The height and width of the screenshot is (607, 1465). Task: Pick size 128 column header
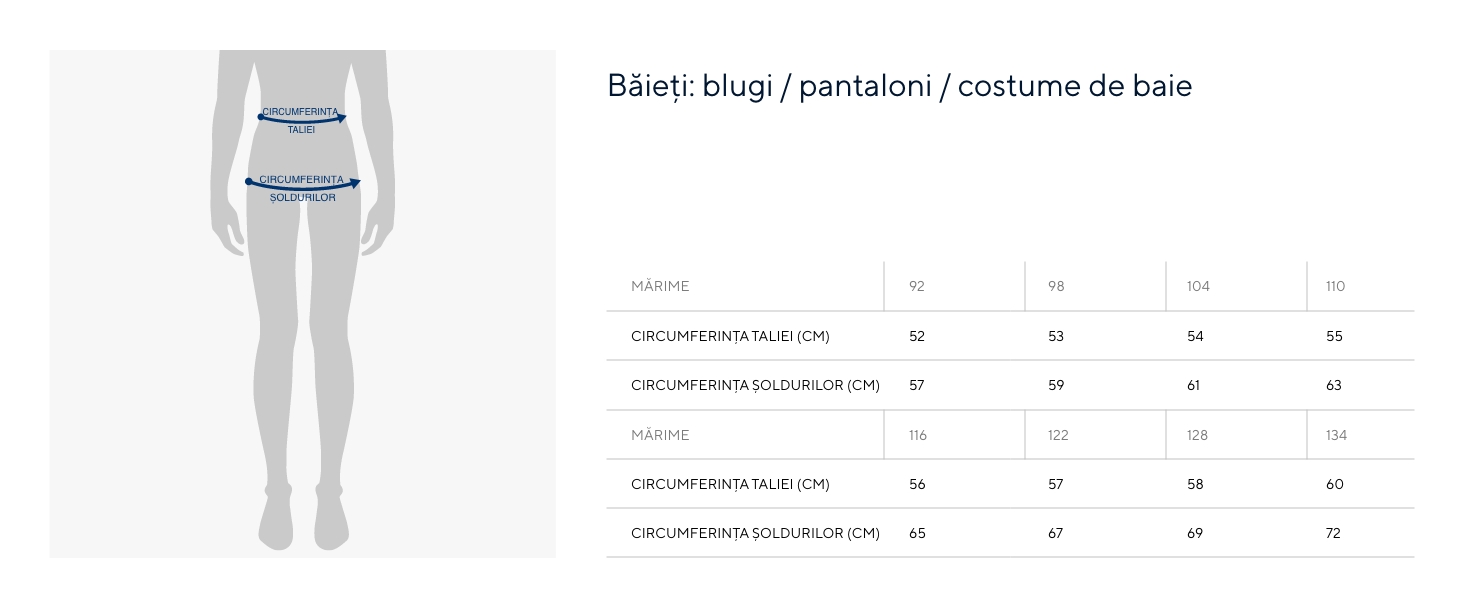tap(1197, 435)
